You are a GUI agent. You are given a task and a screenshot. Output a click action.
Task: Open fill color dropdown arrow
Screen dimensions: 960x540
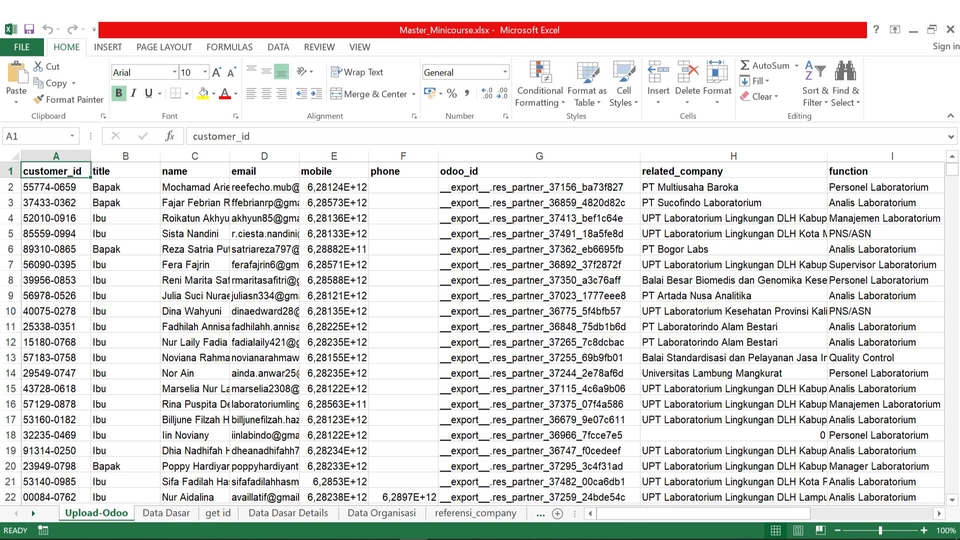click(214, 94)
